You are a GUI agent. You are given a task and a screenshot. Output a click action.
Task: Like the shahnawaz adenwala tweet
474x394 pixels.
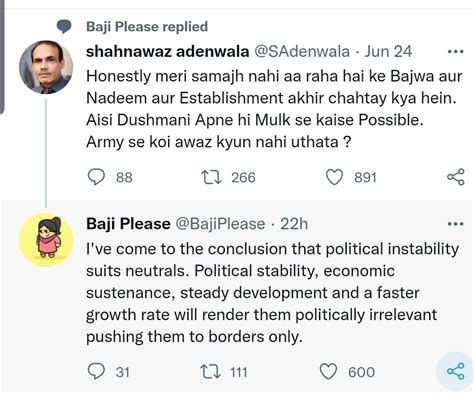[334, 177]
